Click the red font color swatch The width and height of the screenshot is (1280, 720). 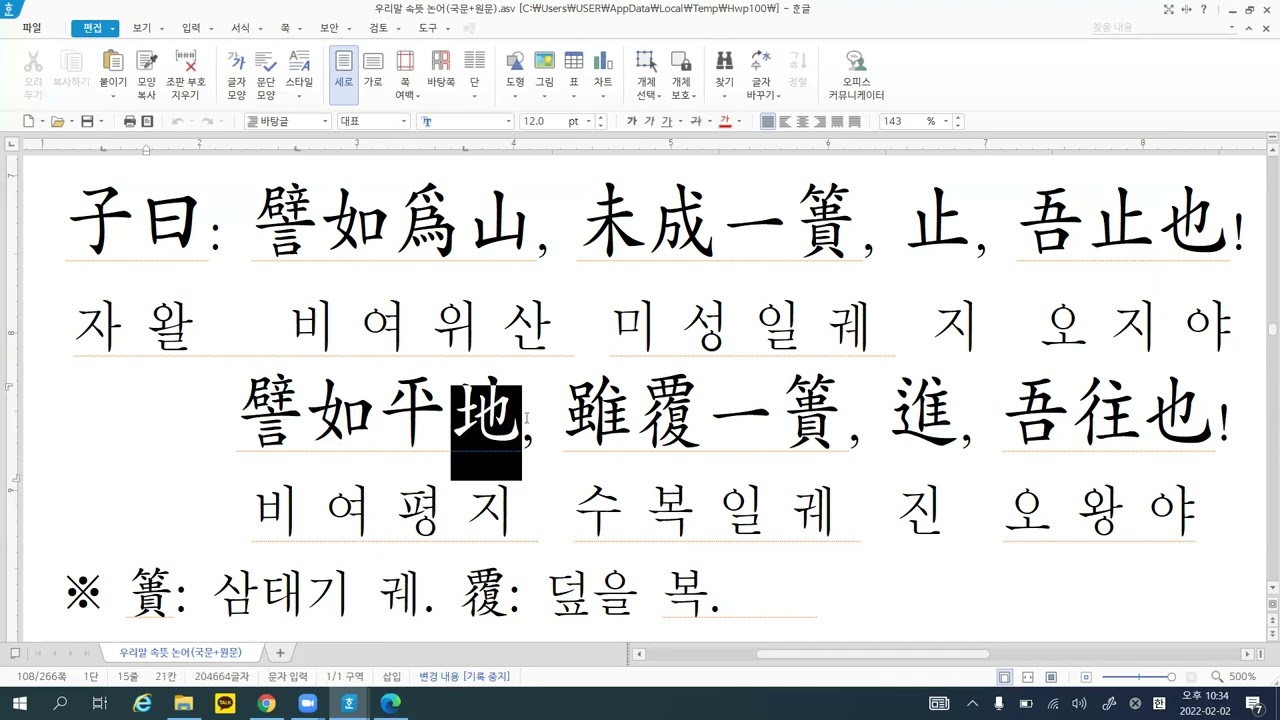(724, 121)
